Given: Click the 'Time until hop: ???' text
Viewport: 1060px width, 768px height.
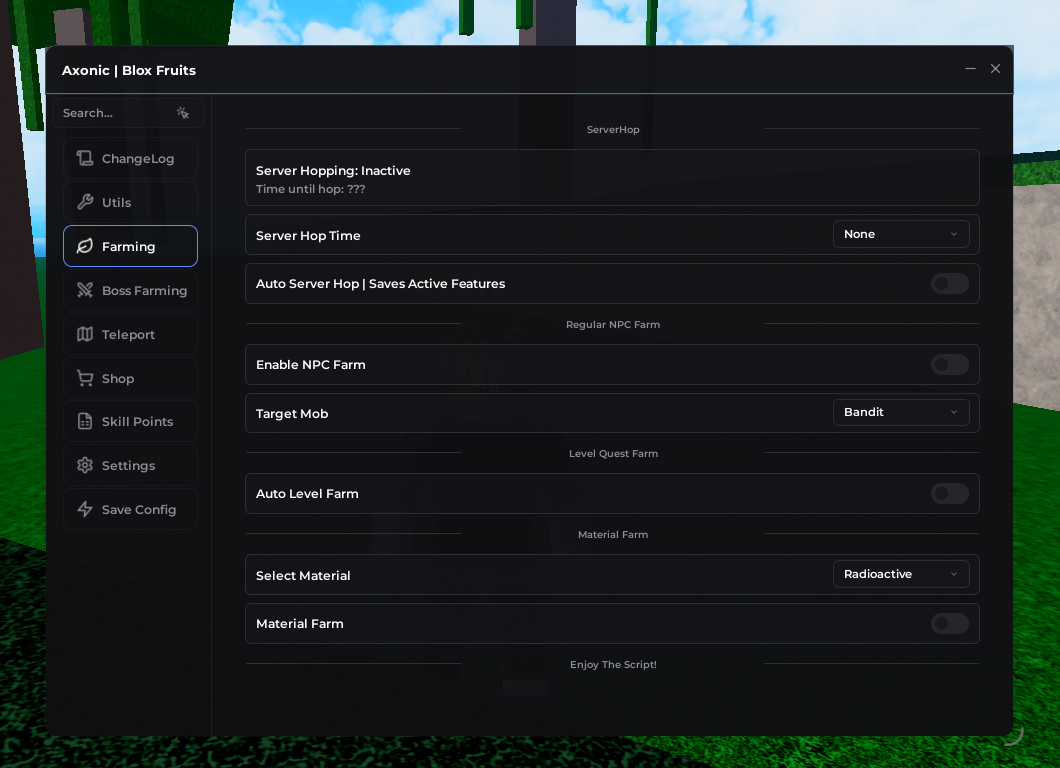Looking at the screenshot, I should (x=310, y=189).
